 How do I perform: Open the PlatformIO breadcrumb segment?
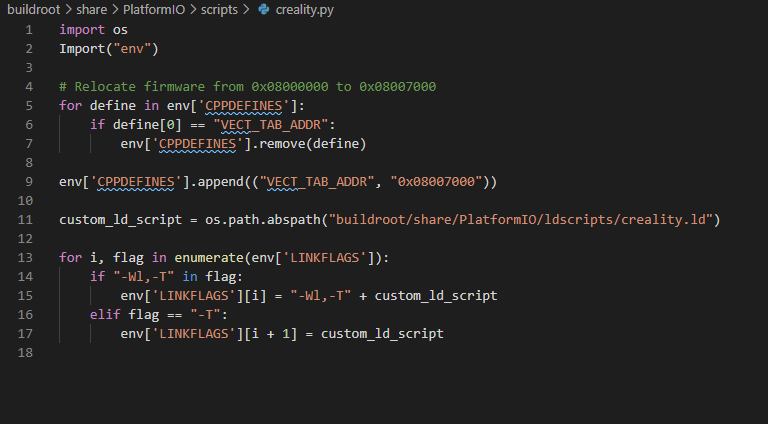point(154,9)
